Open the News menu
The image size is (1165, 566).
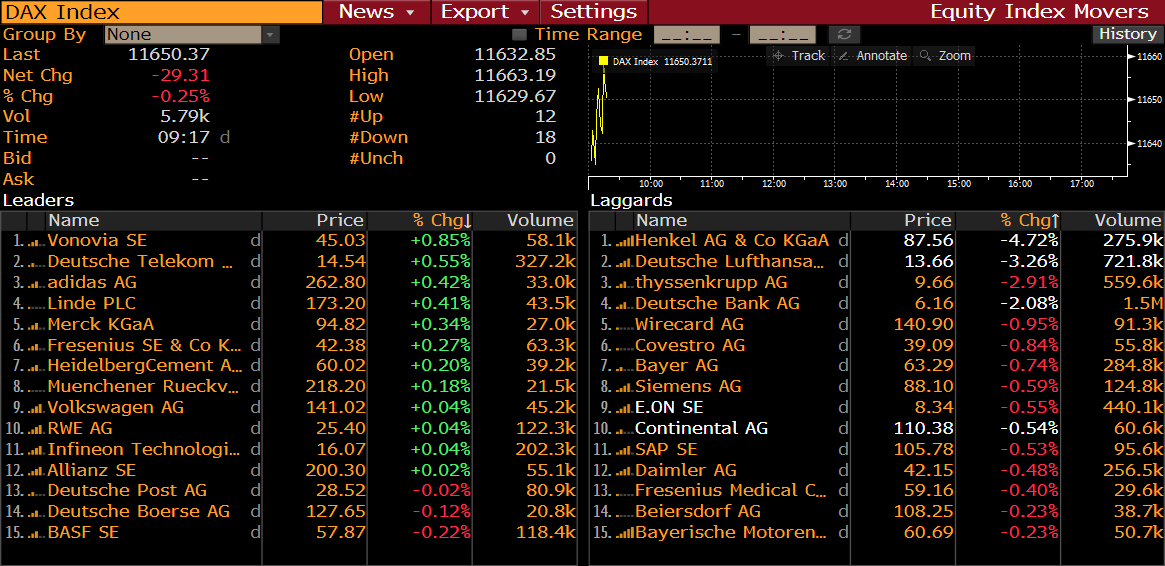pos(377,12)
